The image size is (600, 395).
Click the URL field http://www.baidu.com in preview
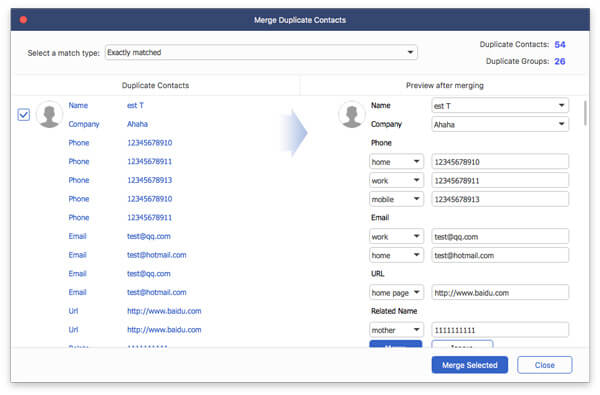[x=500, y=292]
